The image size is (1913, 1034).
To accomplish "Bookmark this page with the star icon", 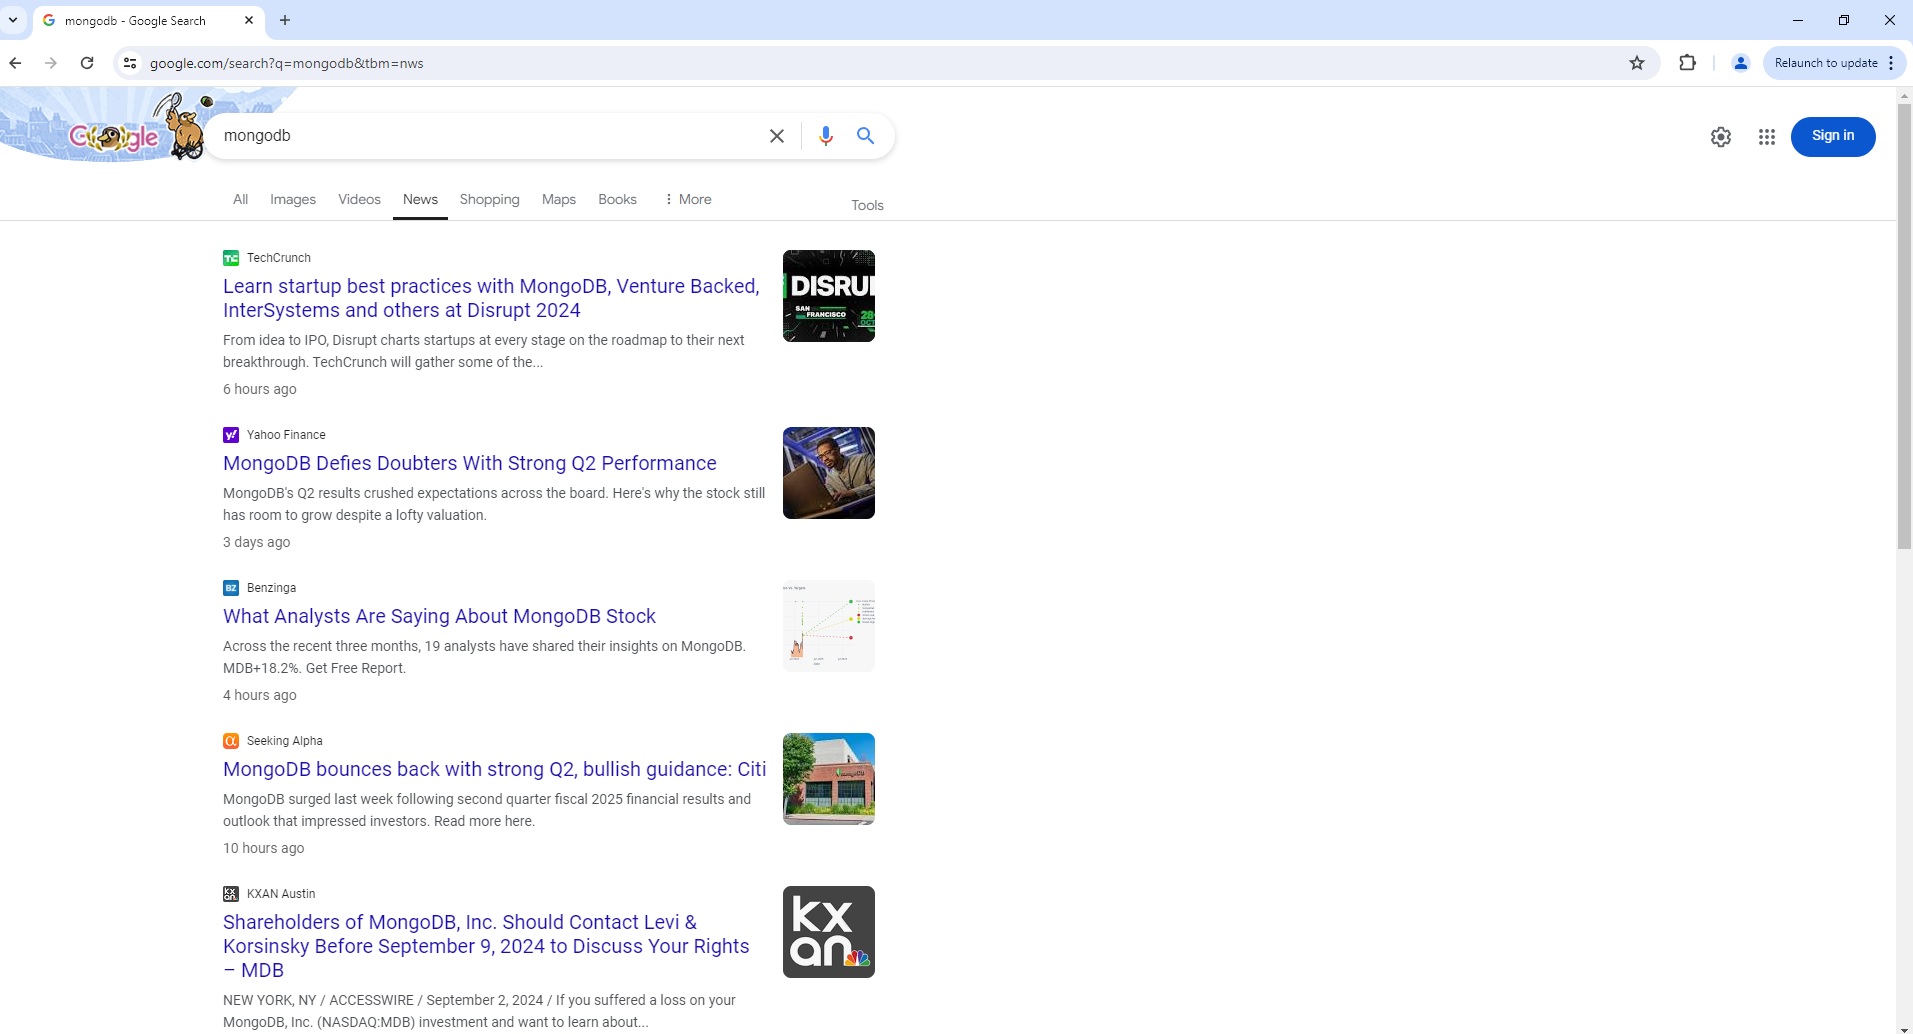I will click(1637, 63).
